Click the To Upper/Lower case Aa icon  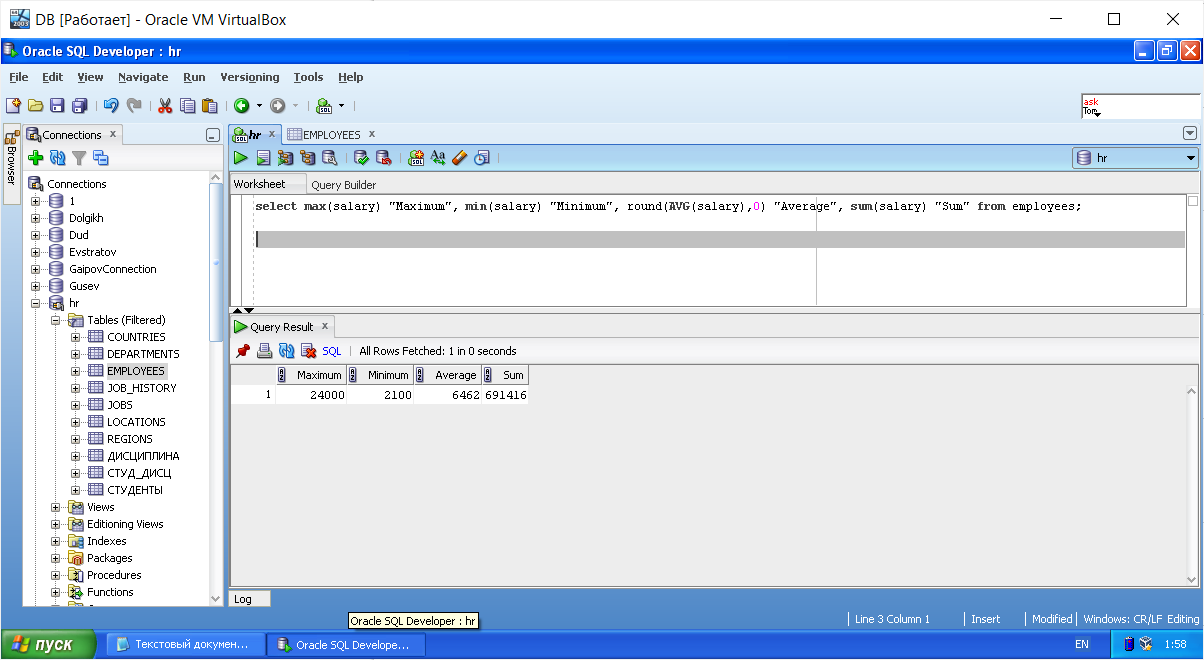[438, 158]
